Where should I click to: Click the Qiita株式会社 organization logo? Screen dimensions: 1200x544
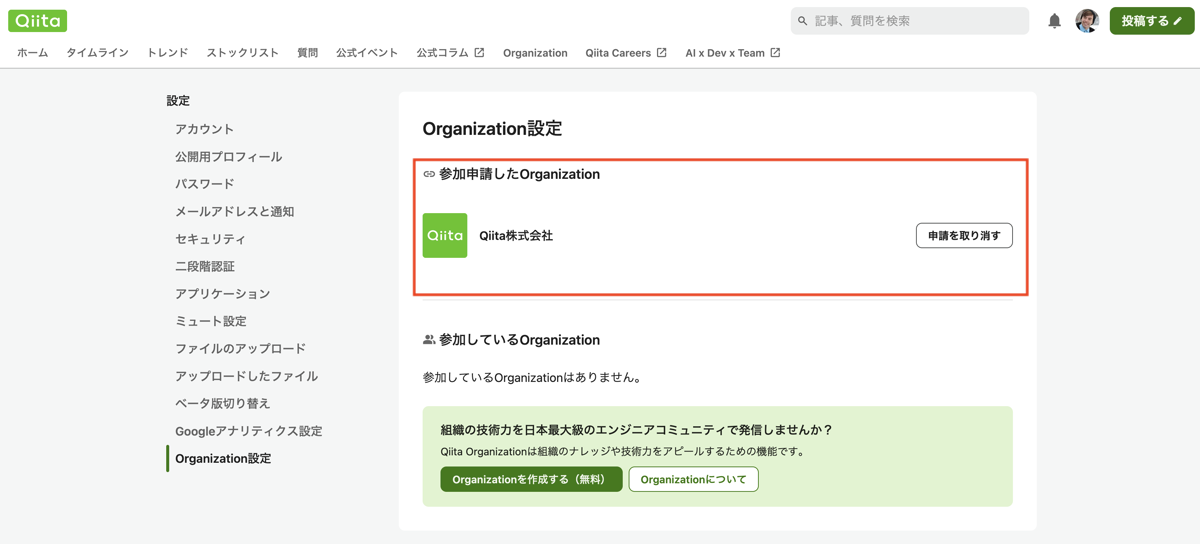click(445, 236)
